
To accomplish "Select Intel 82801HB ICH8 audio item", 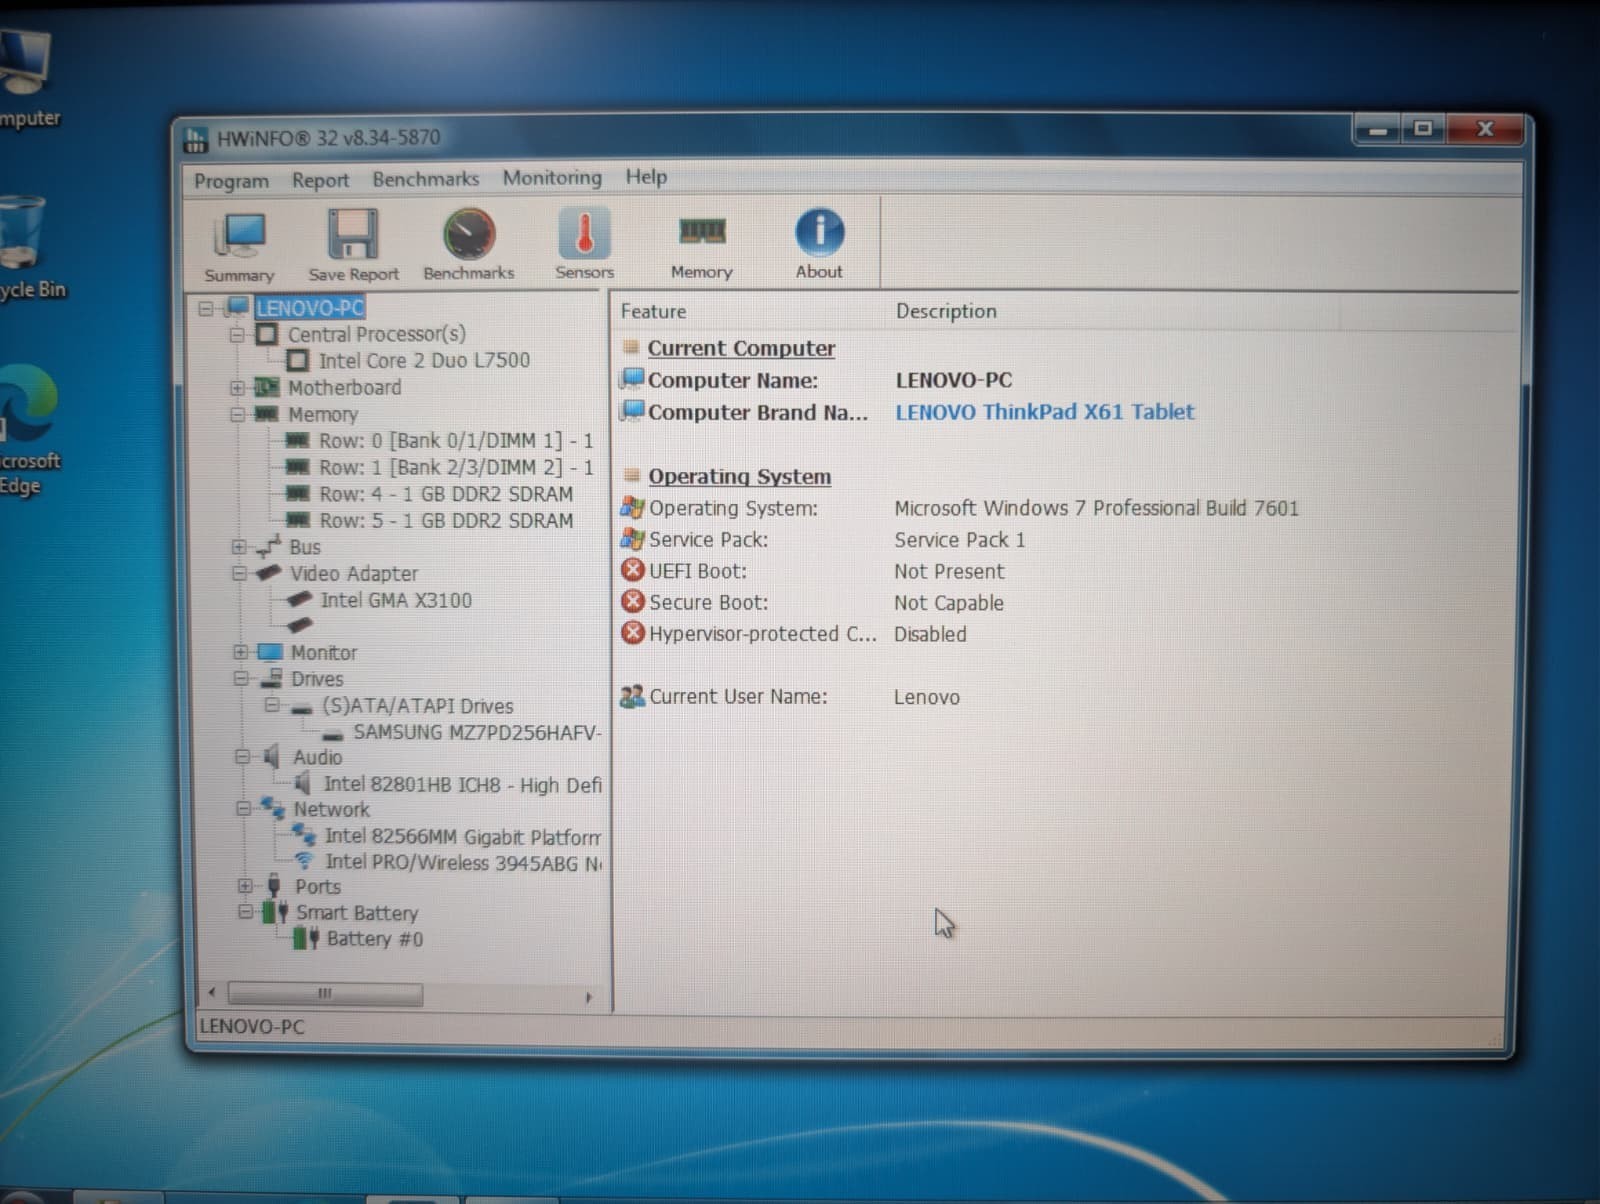I will [x=463, y=785].
